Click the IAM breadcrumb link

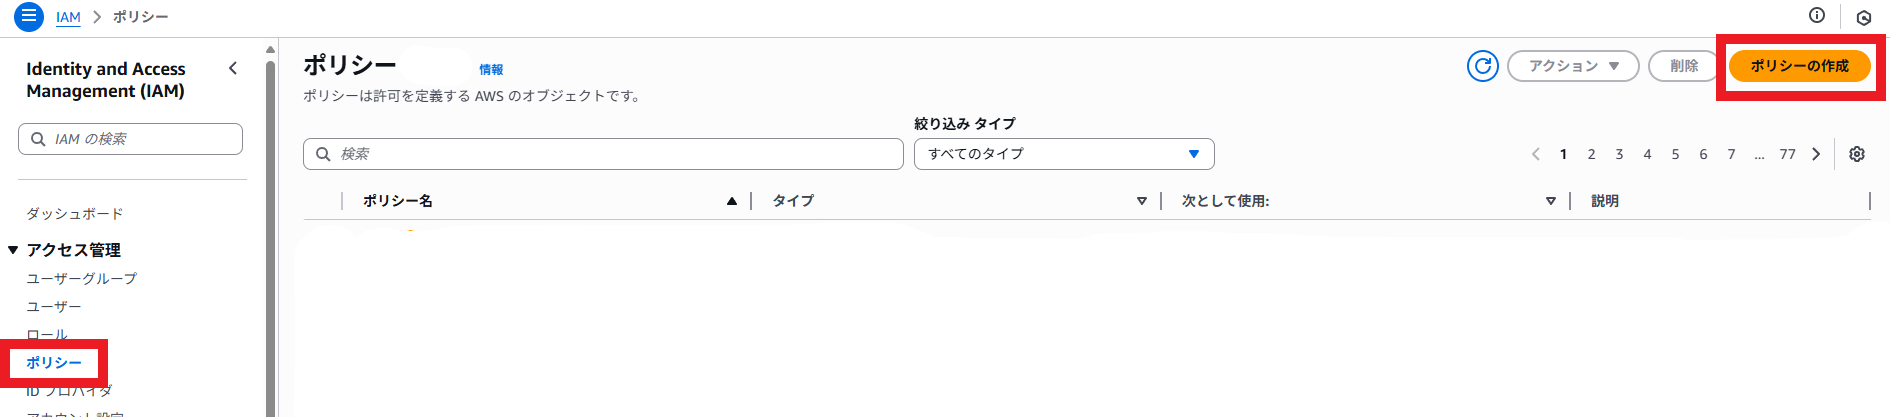68,17
